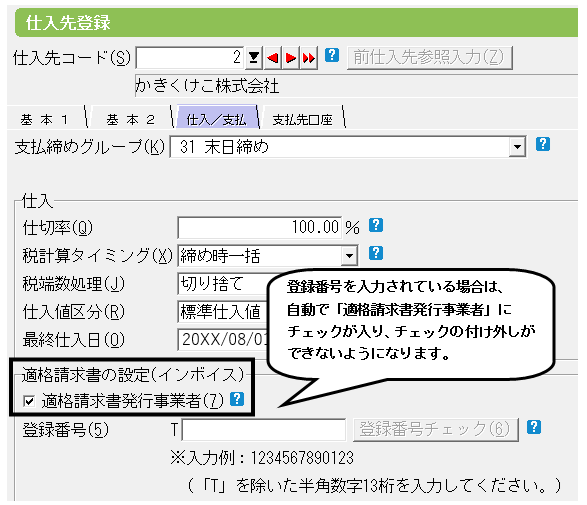Image resolution: width=587 pixels, height=505 pixels.
Task: Open help icon beside 登録番号チェック button
Action: (534, 427)
